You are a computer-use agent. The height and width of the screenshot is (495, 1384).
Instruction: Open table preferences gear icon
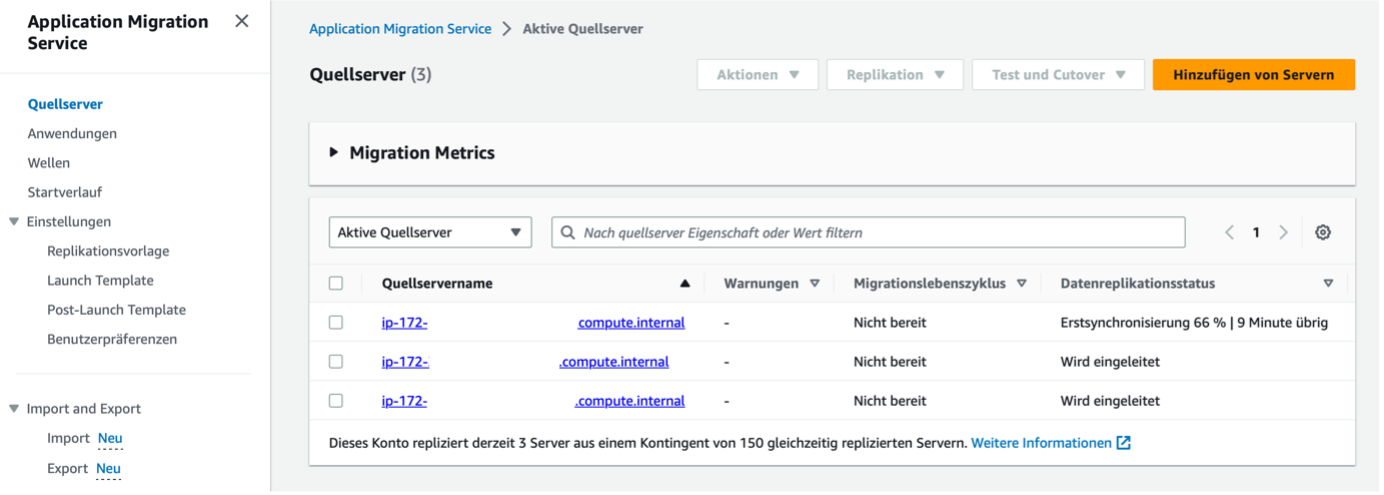pos(1323,232)
